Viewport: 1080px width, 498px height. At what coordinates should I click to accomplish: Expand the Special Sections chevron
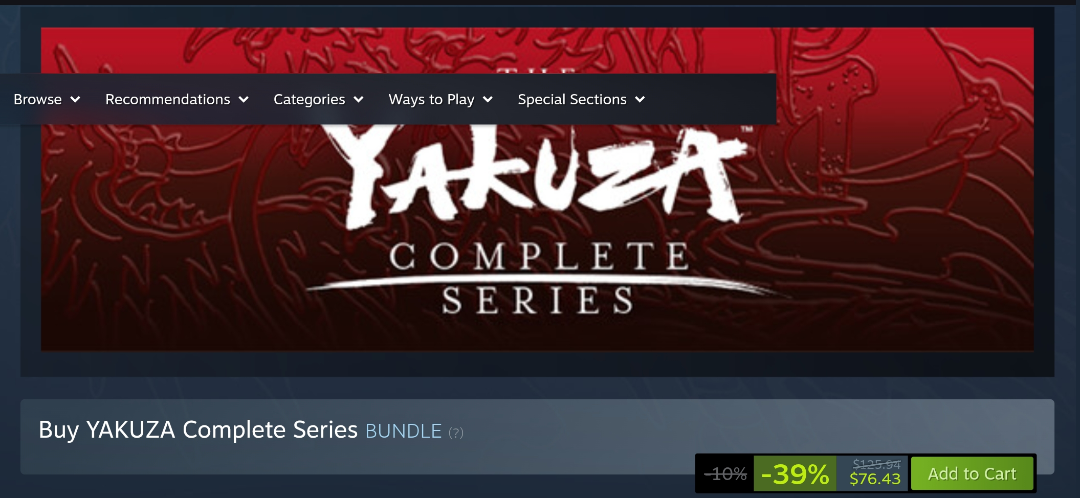(x=640, y=99)
